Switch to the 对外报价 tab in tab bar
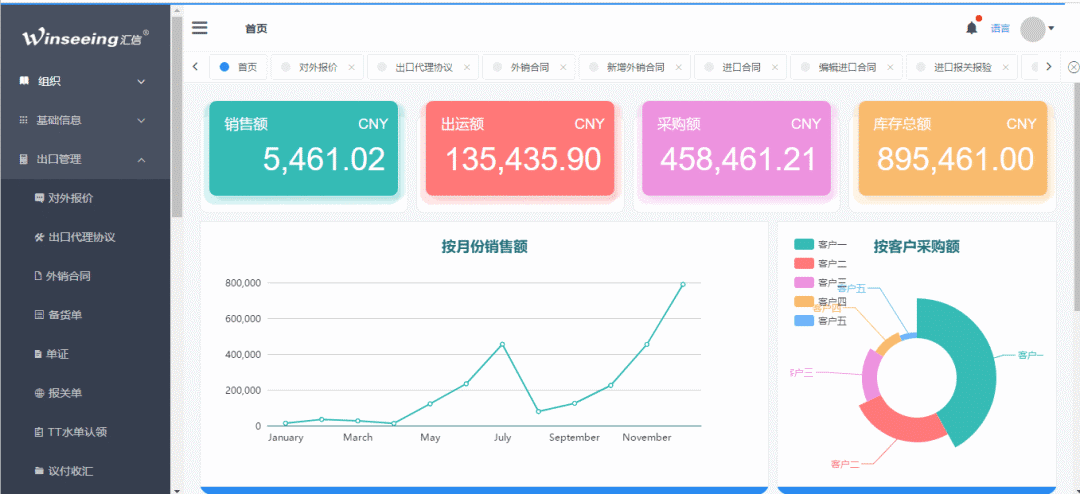The image size is (1080, 494). (x=318, y=67)
